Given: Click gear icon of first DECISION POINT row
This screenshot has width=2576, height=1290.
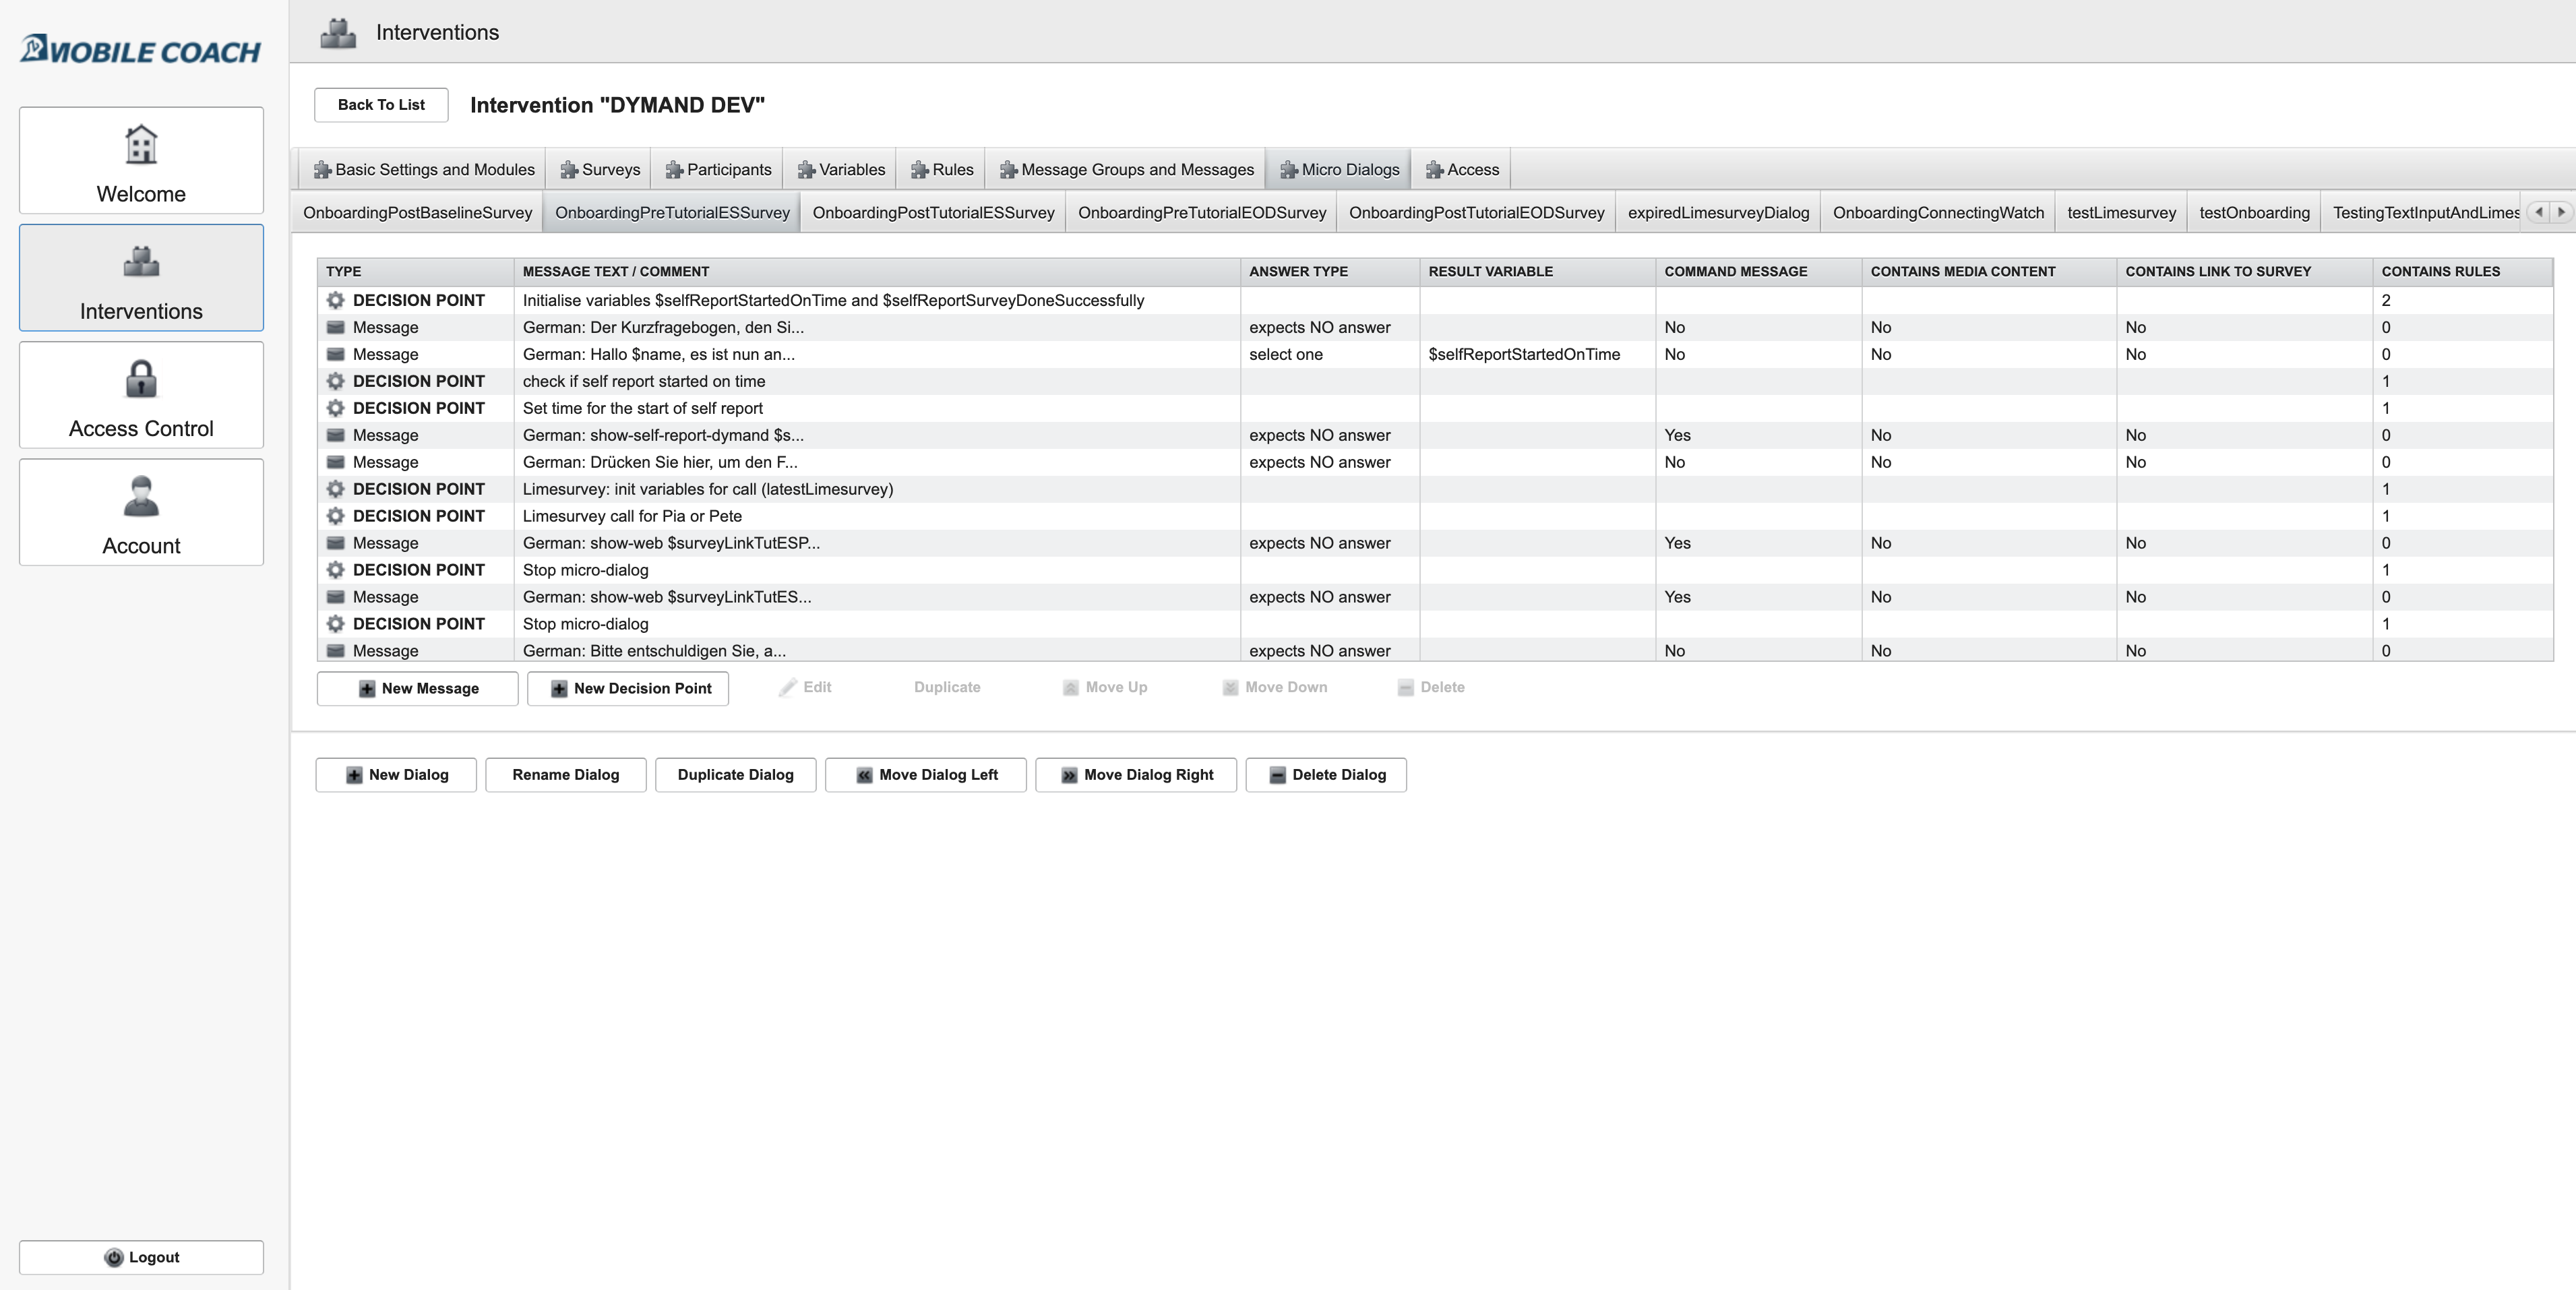Looking at the screenshot, I should click(x=336, y=300).
